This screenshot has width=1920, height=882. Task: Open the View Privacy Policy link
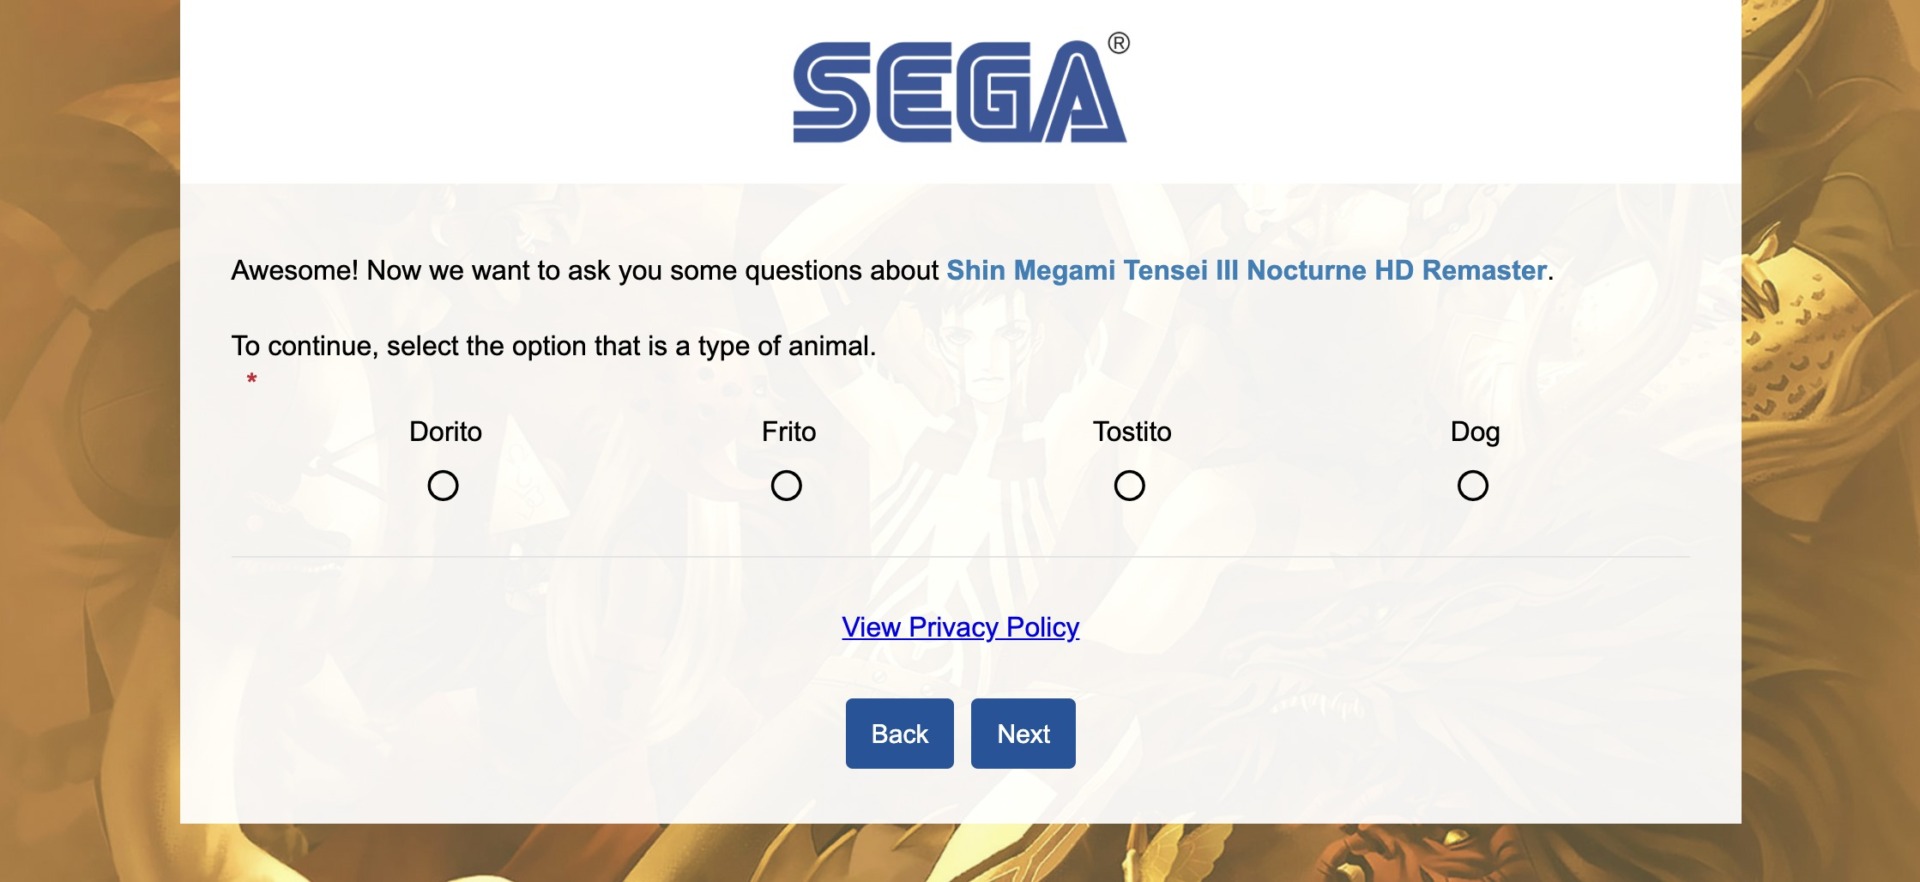[960, 627]
